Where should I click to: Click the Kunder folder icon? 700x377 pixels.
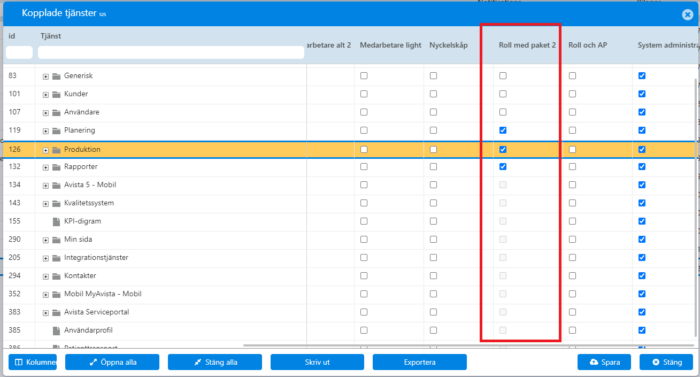click(56, 94)
